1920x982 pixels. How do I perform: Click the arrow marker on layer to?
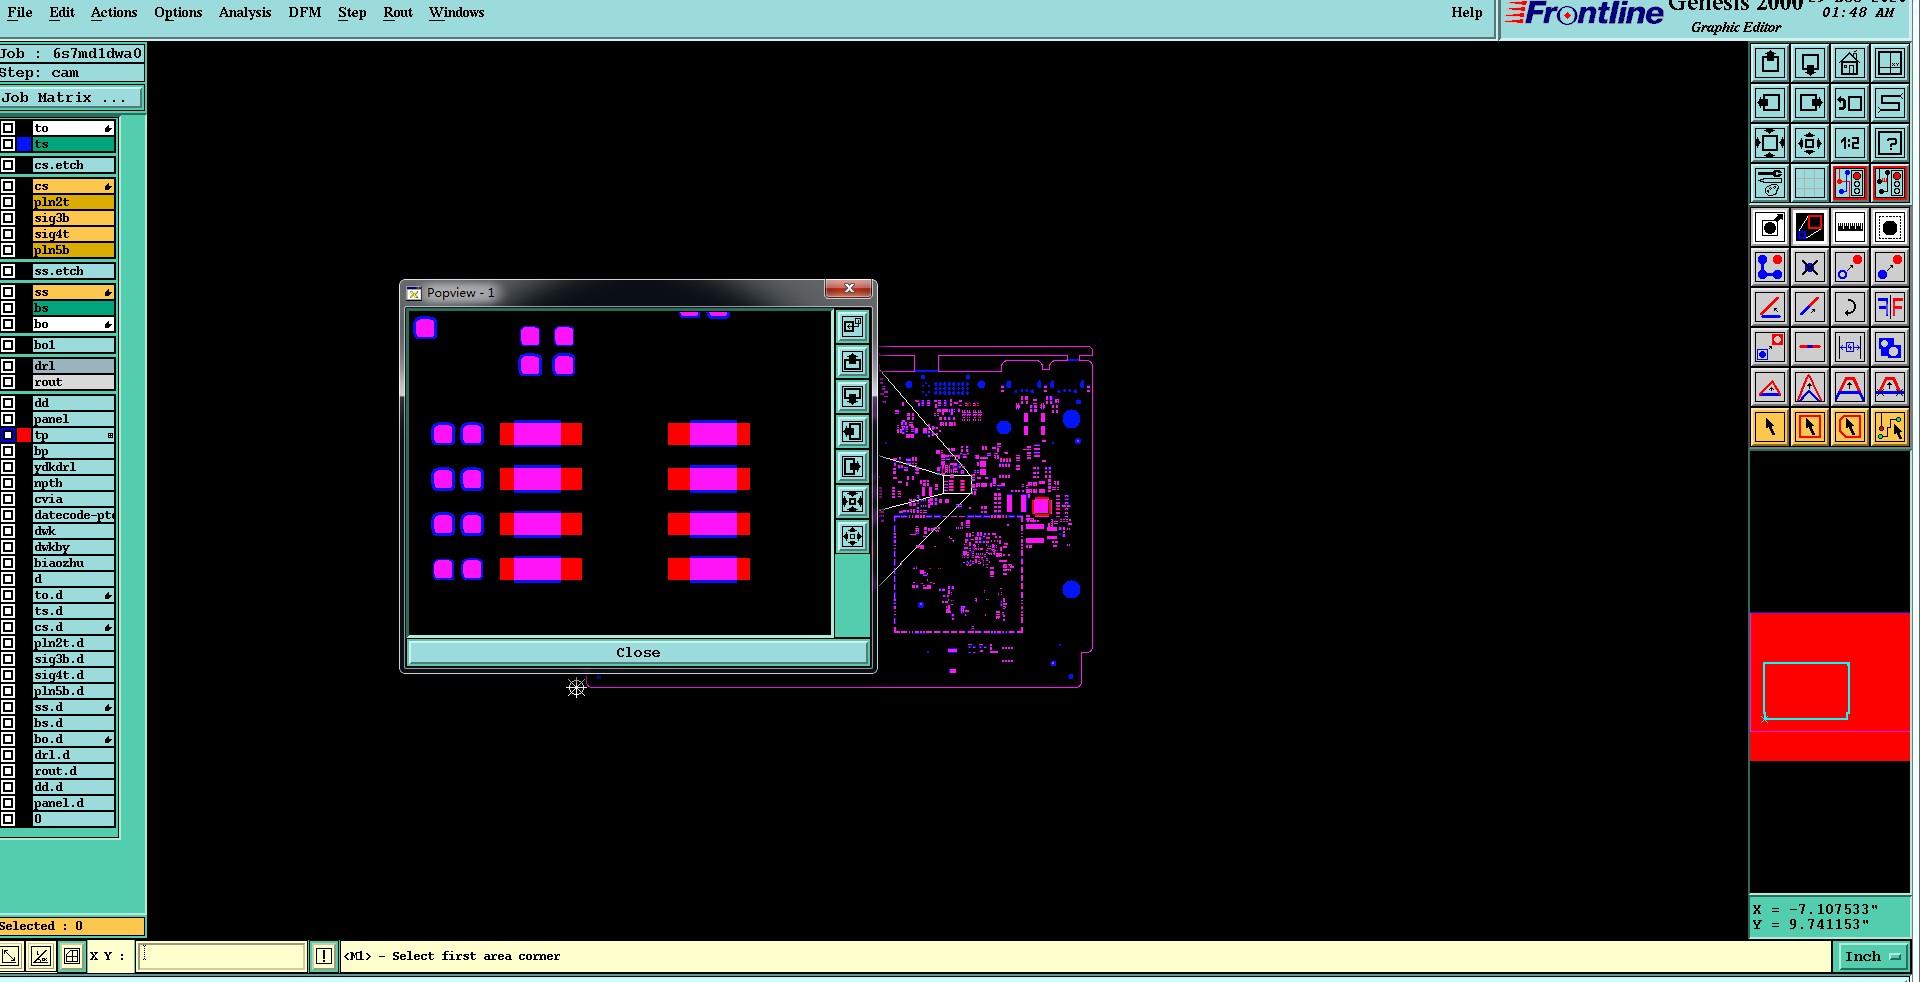pyautogui.click(x=108, y=128)
